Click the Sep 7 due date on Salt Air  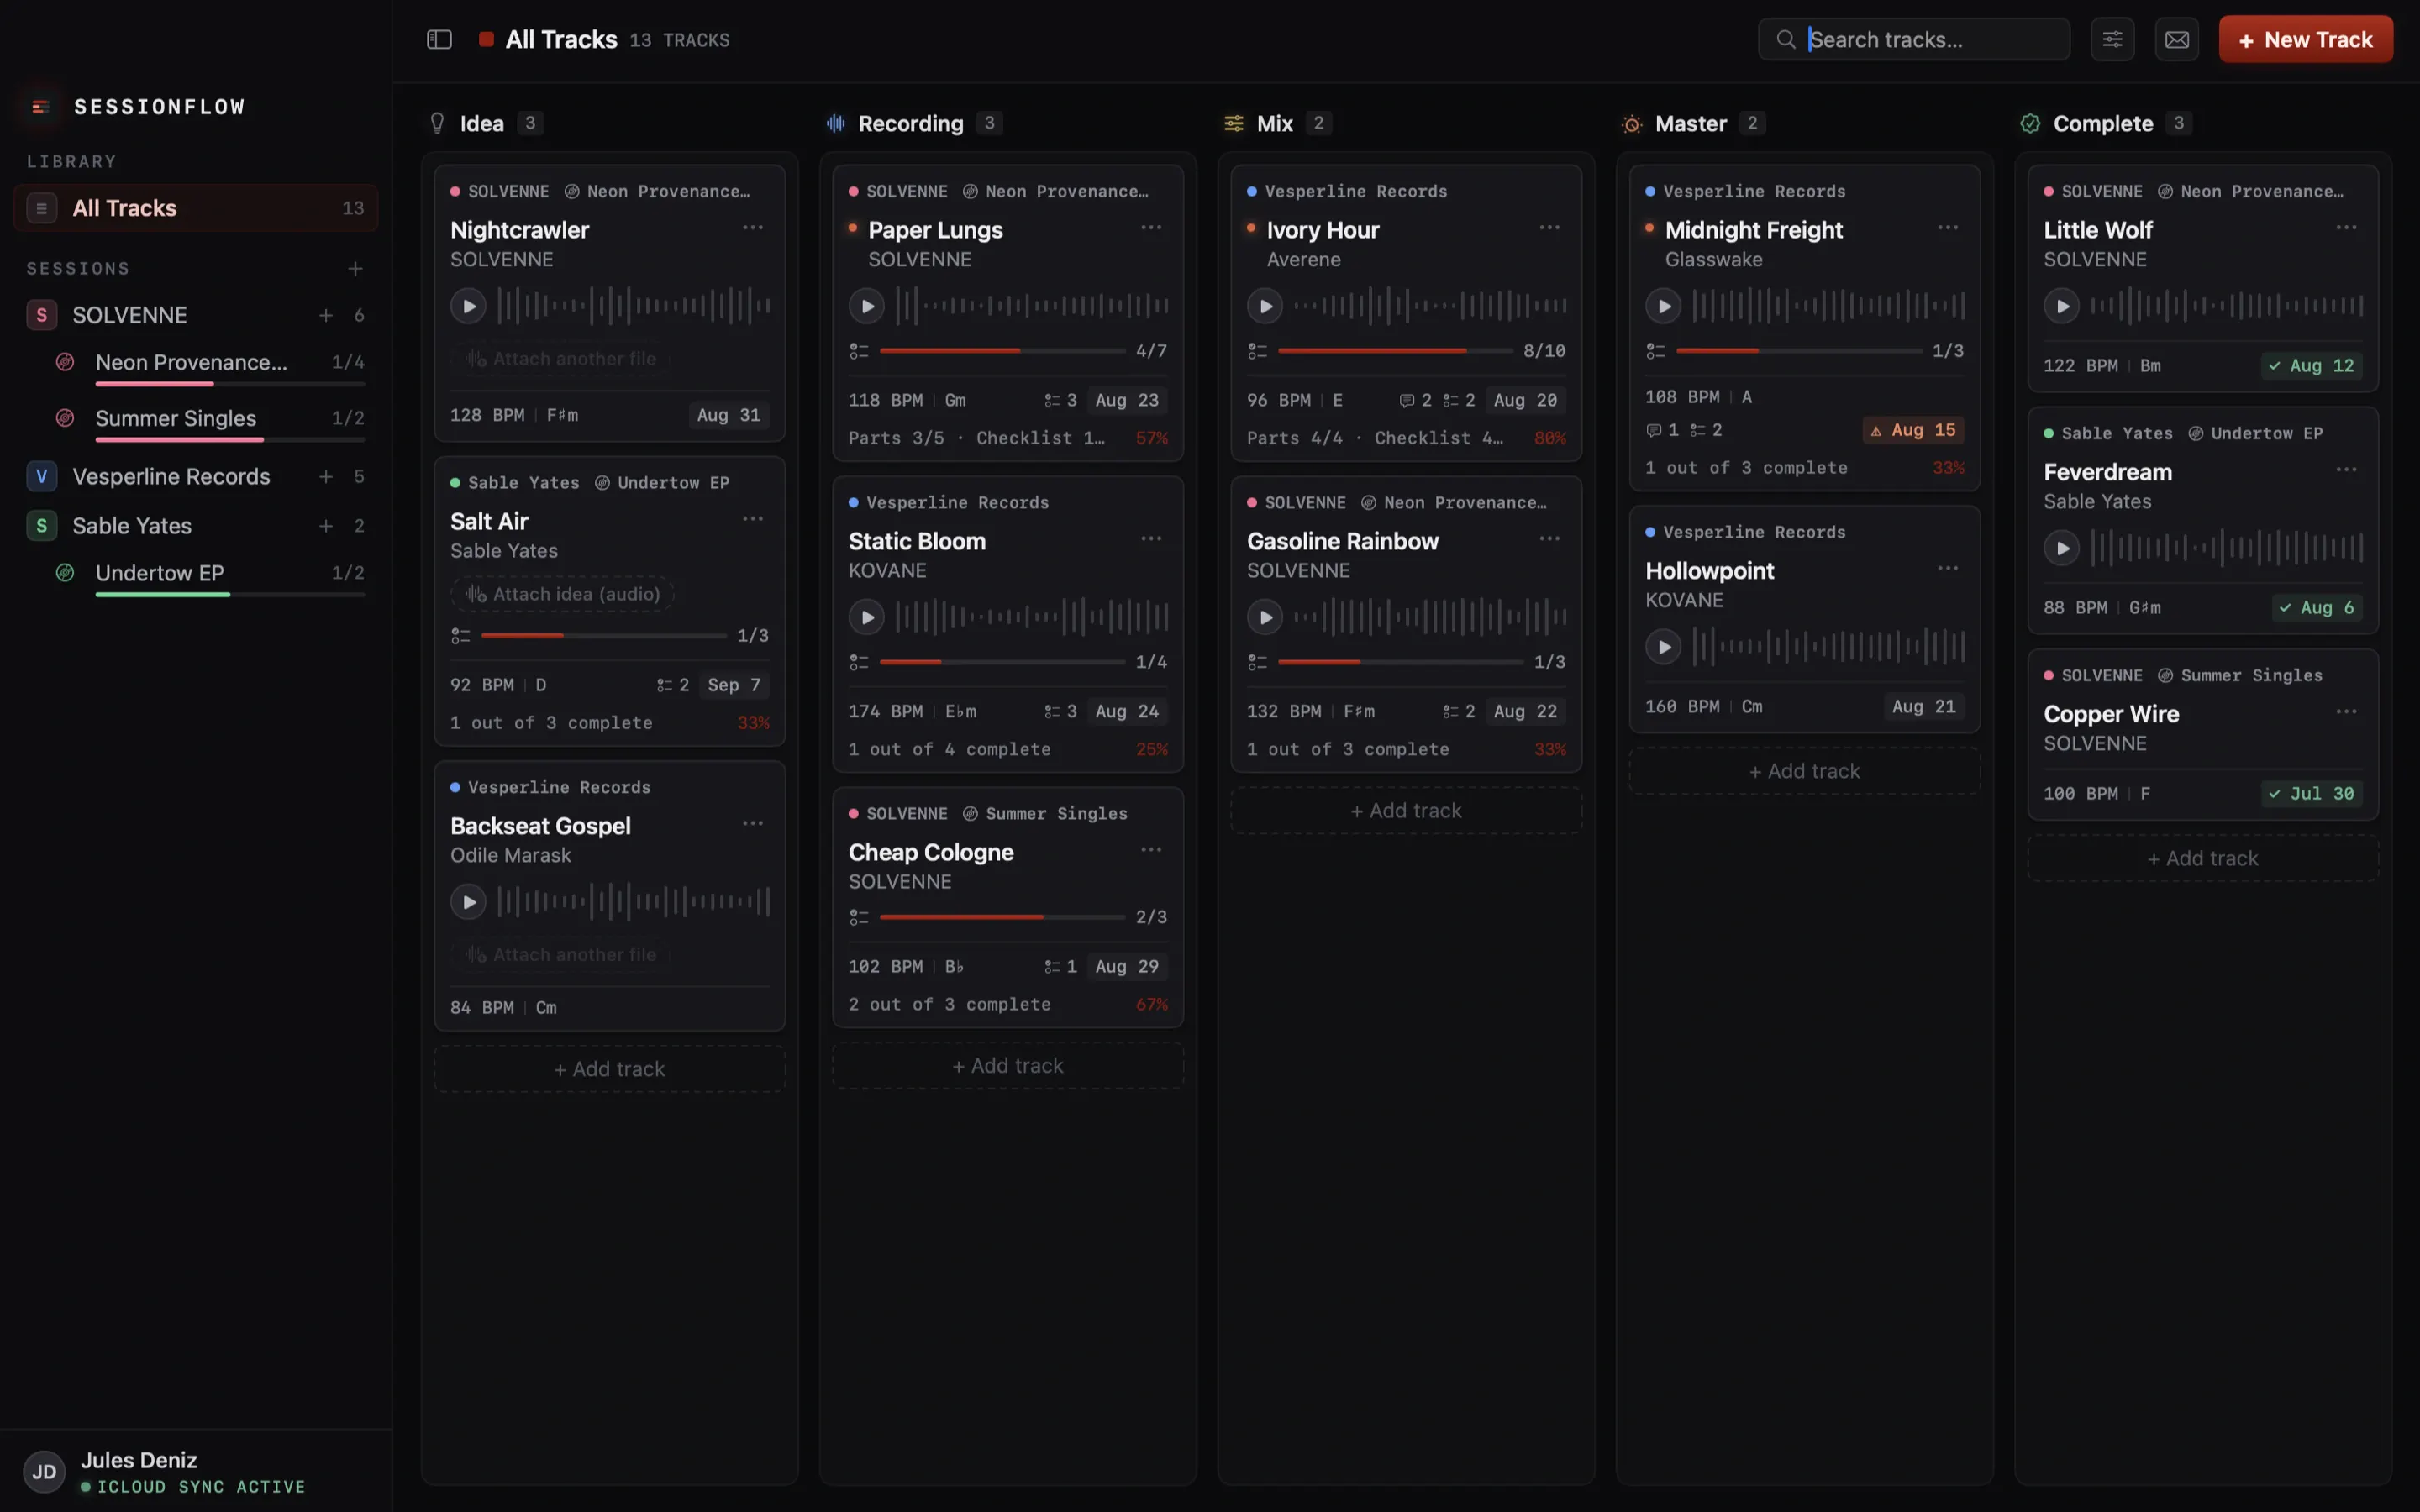733,684
